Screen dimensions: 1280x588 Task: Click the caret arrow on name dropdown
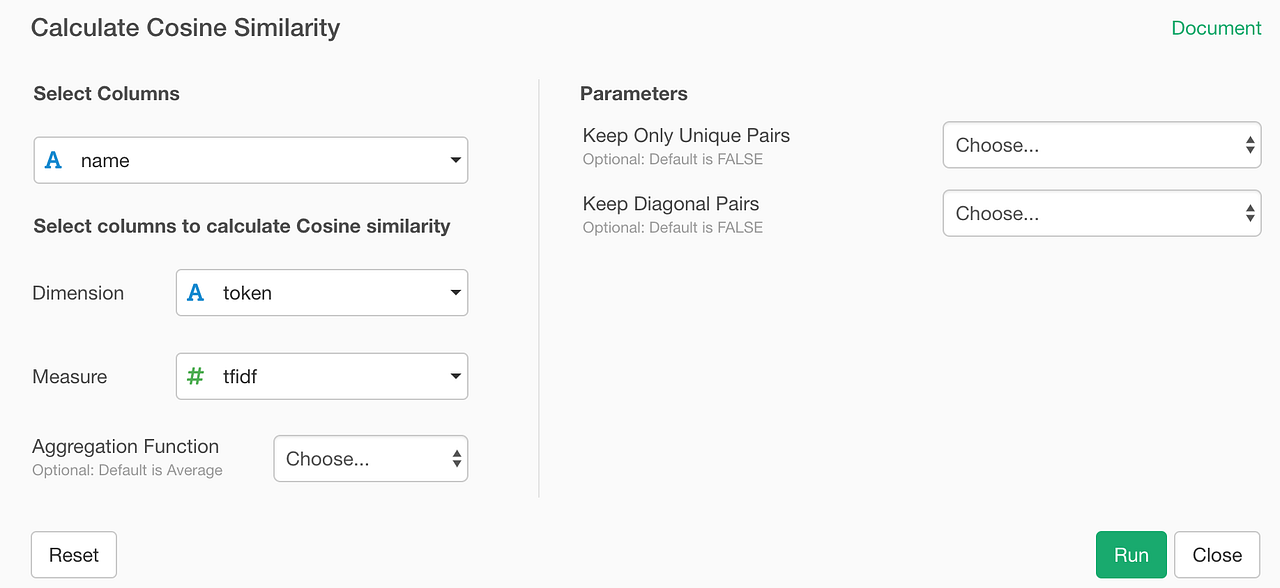[456, 160]
